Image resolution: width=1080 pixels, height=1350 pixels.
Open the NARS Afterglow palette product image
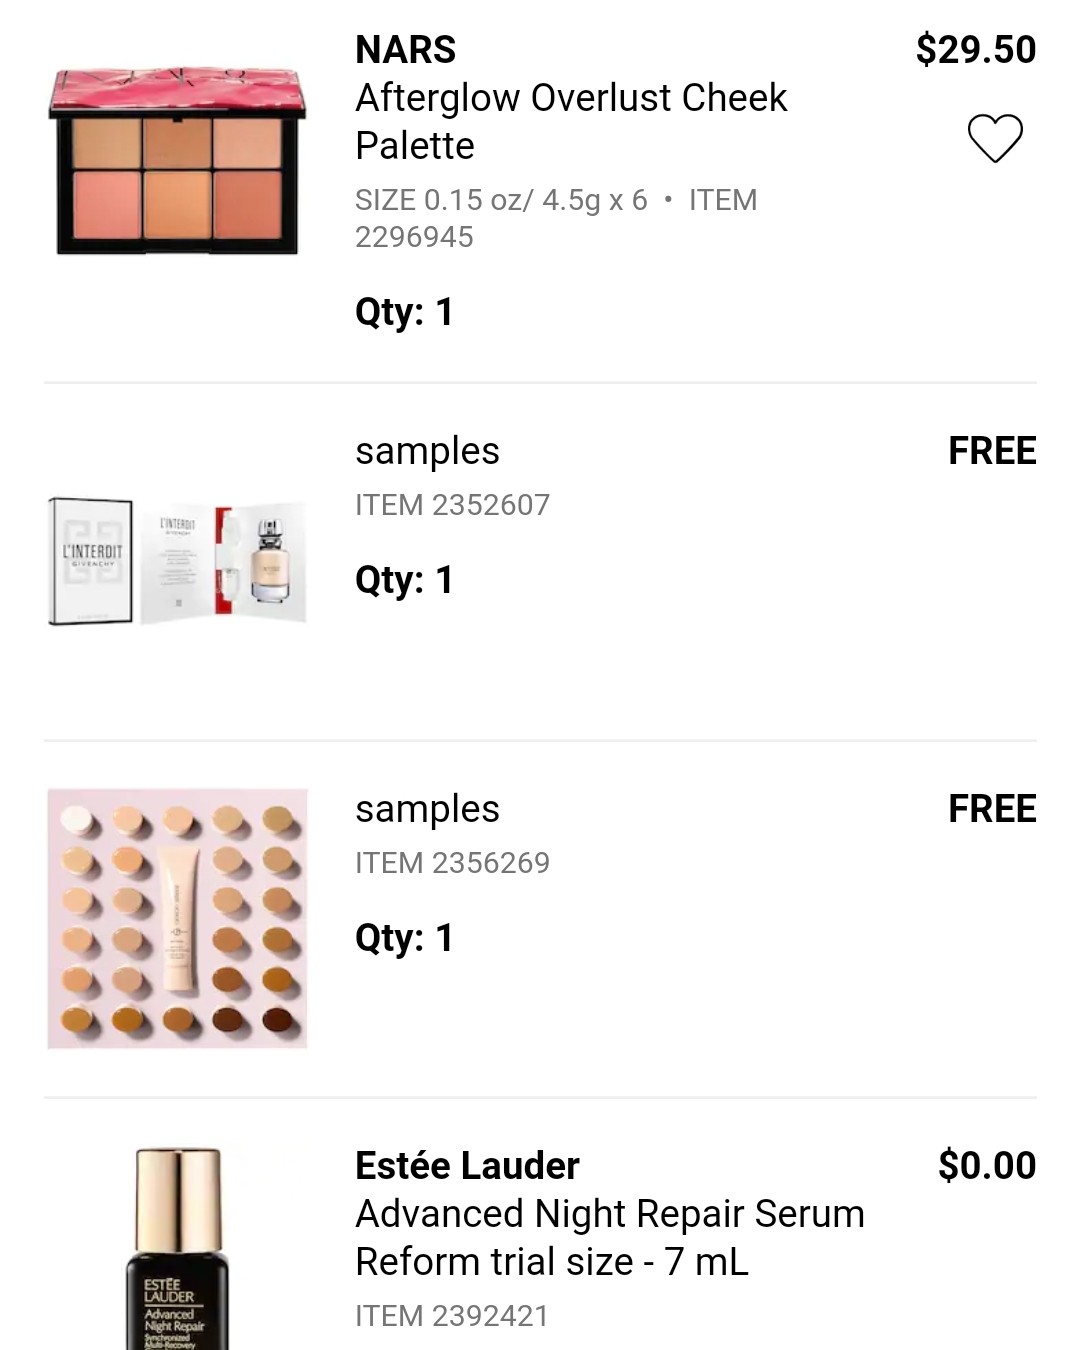[177, 160]
